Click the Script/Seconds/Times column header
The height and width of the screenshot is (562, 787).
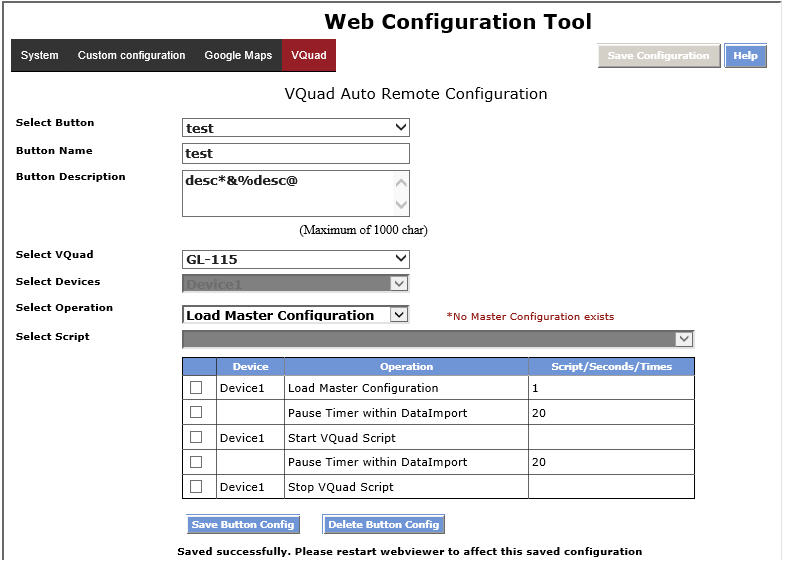pyautogui.click(x=611, y=367)
